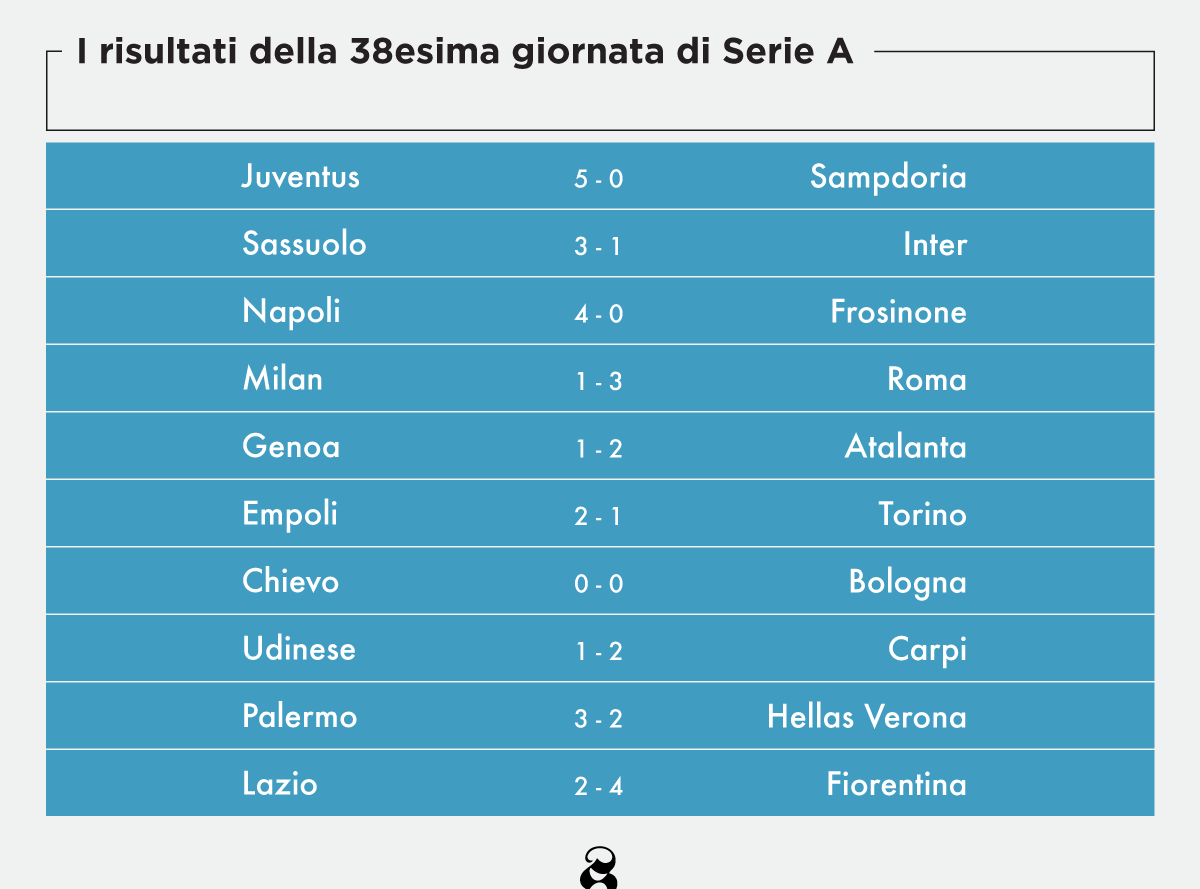The height and width of the screenshot is (889, 1200).
Task: Click the Frosinone team name
Action: [898, 312]
